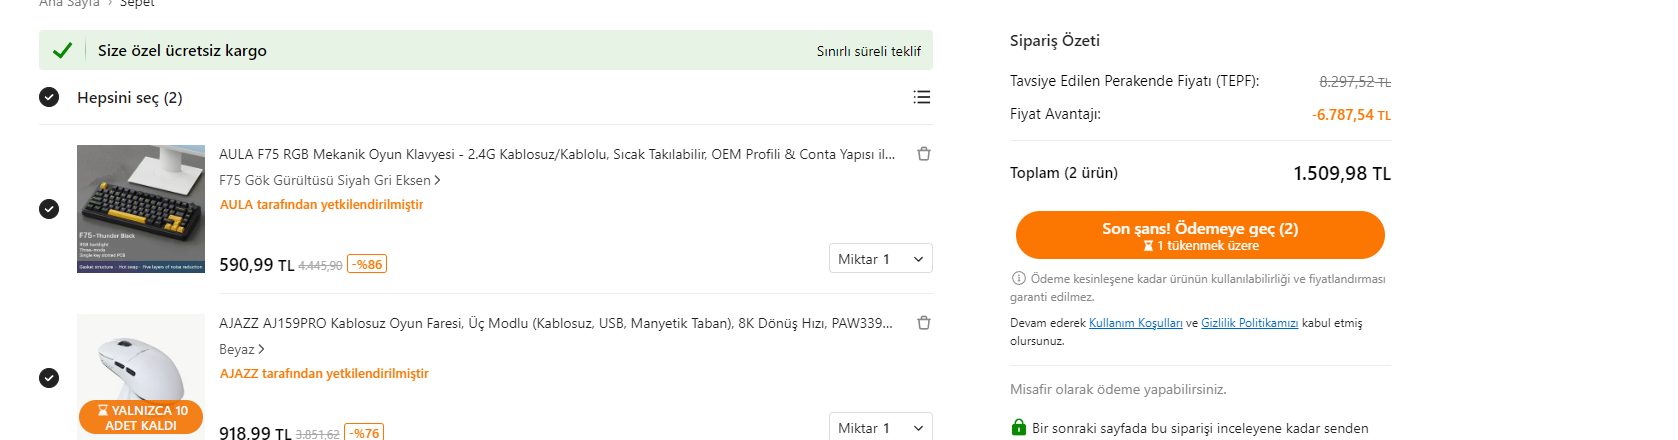Uncheck the AJAZZ mouse item
1678x440 pixels.
click(49, 378)
